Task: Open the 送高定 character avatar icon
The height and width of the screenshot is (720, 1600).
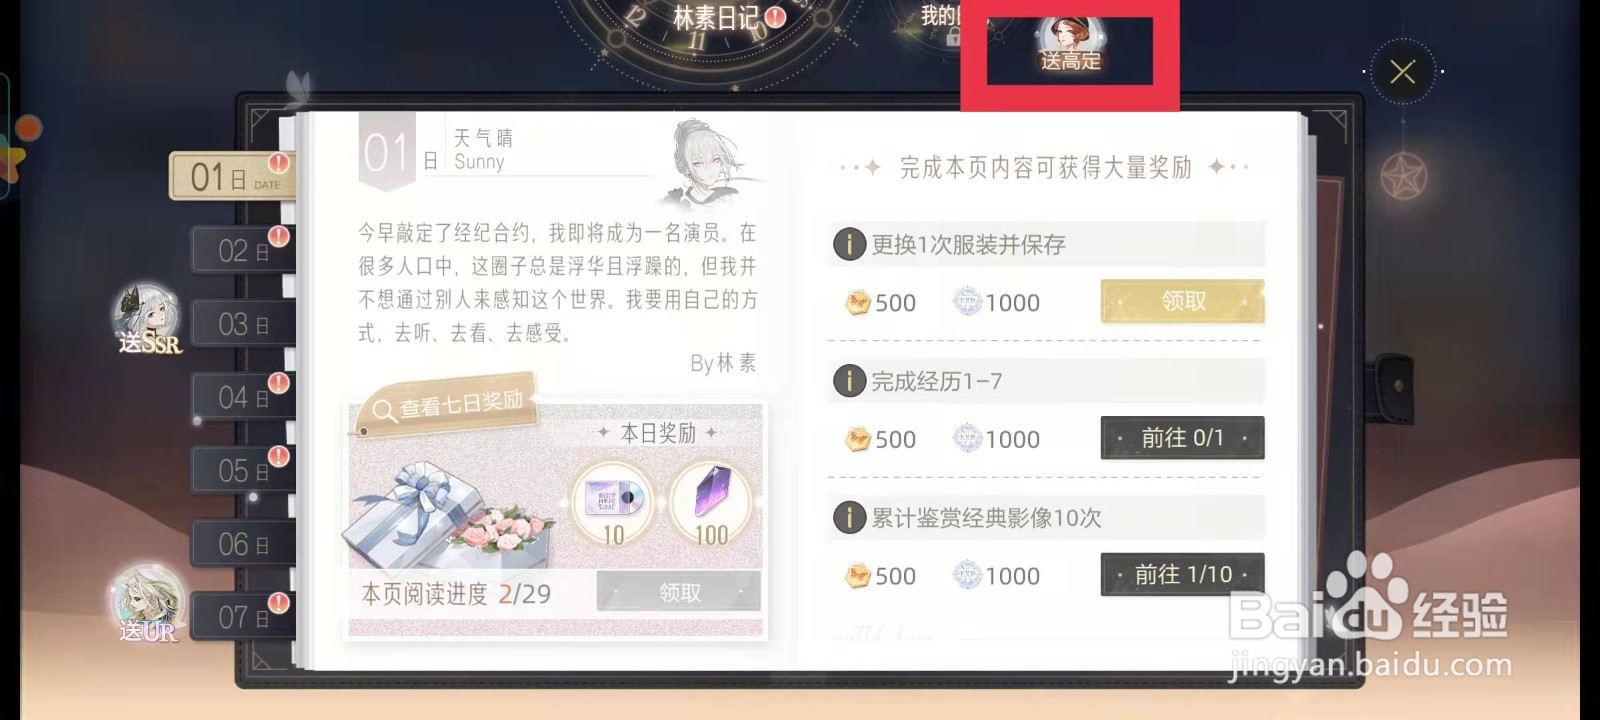Action: [1069, 43]
